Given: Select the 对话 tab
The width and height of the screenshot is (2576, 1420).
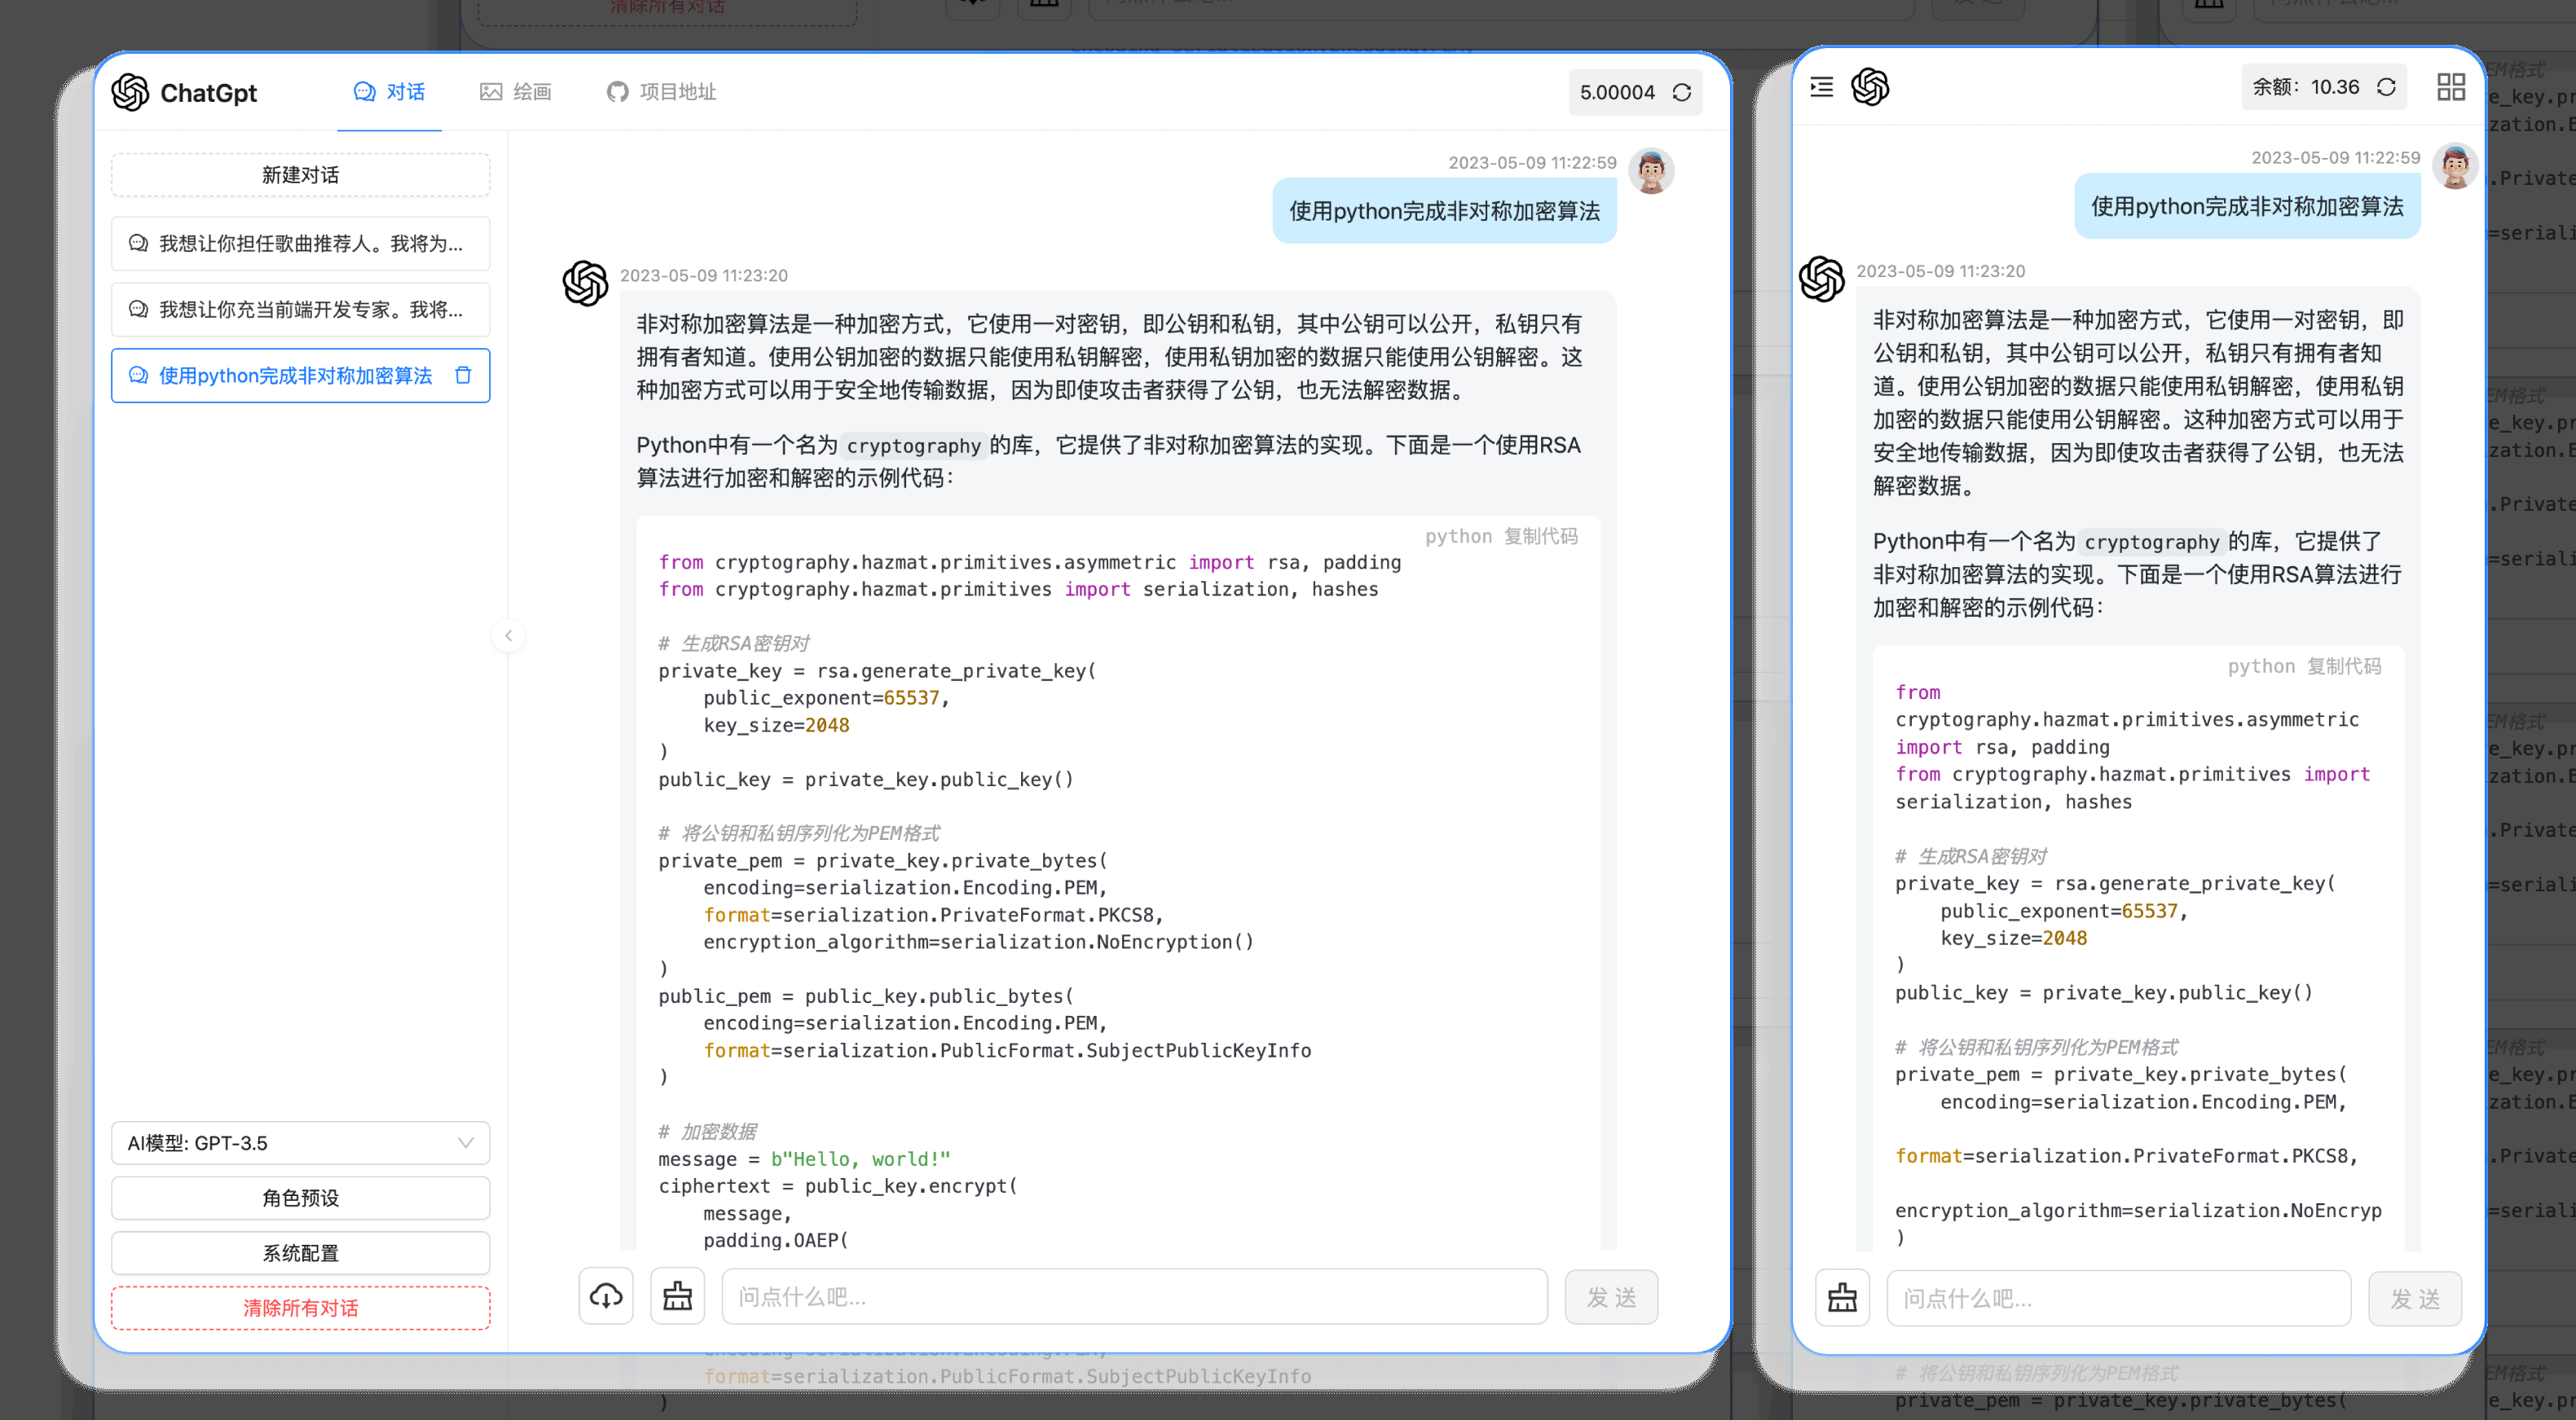Looking at the screenshot, I should (389, 92).
